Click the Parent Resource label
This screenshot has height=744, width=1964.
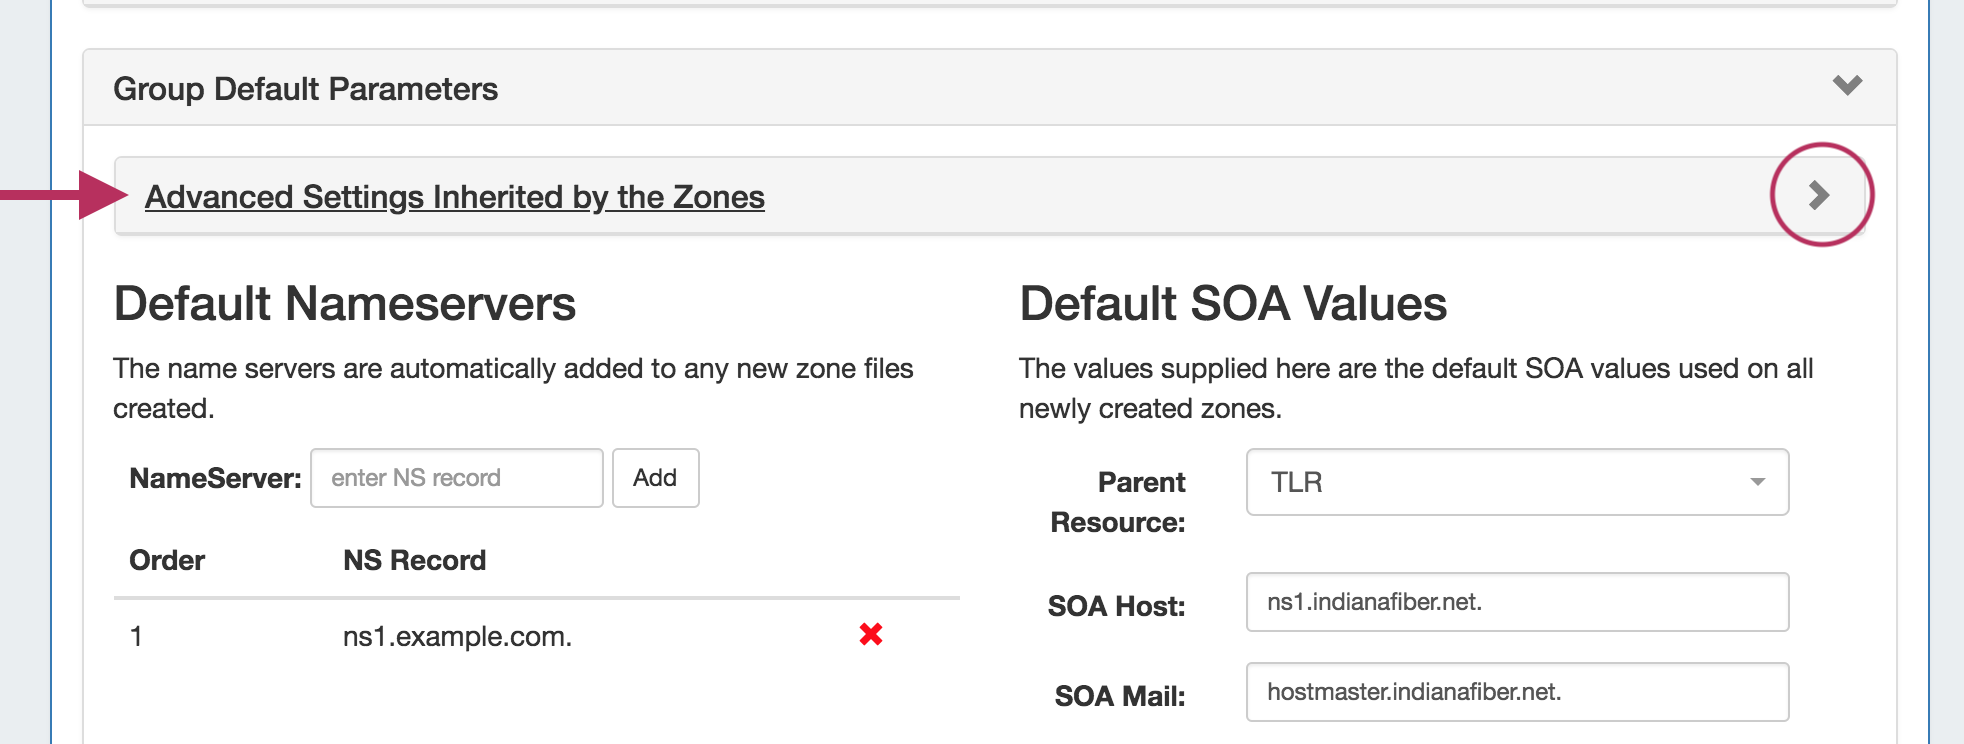point(1117,502)
